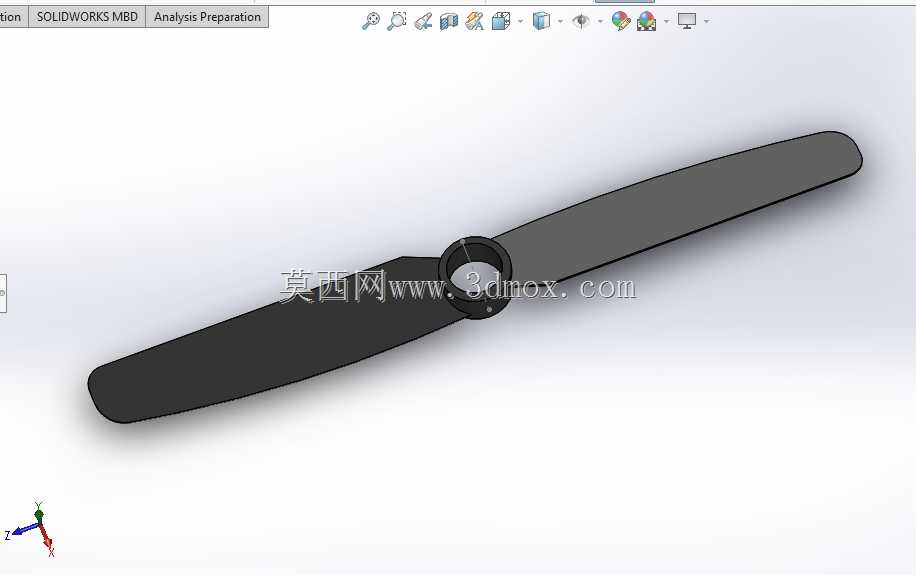Image resolution: width=916 pixels, height=575 pixels.
Task: Click the left-edge panel collapse handle
Action: tap(3, 293)
